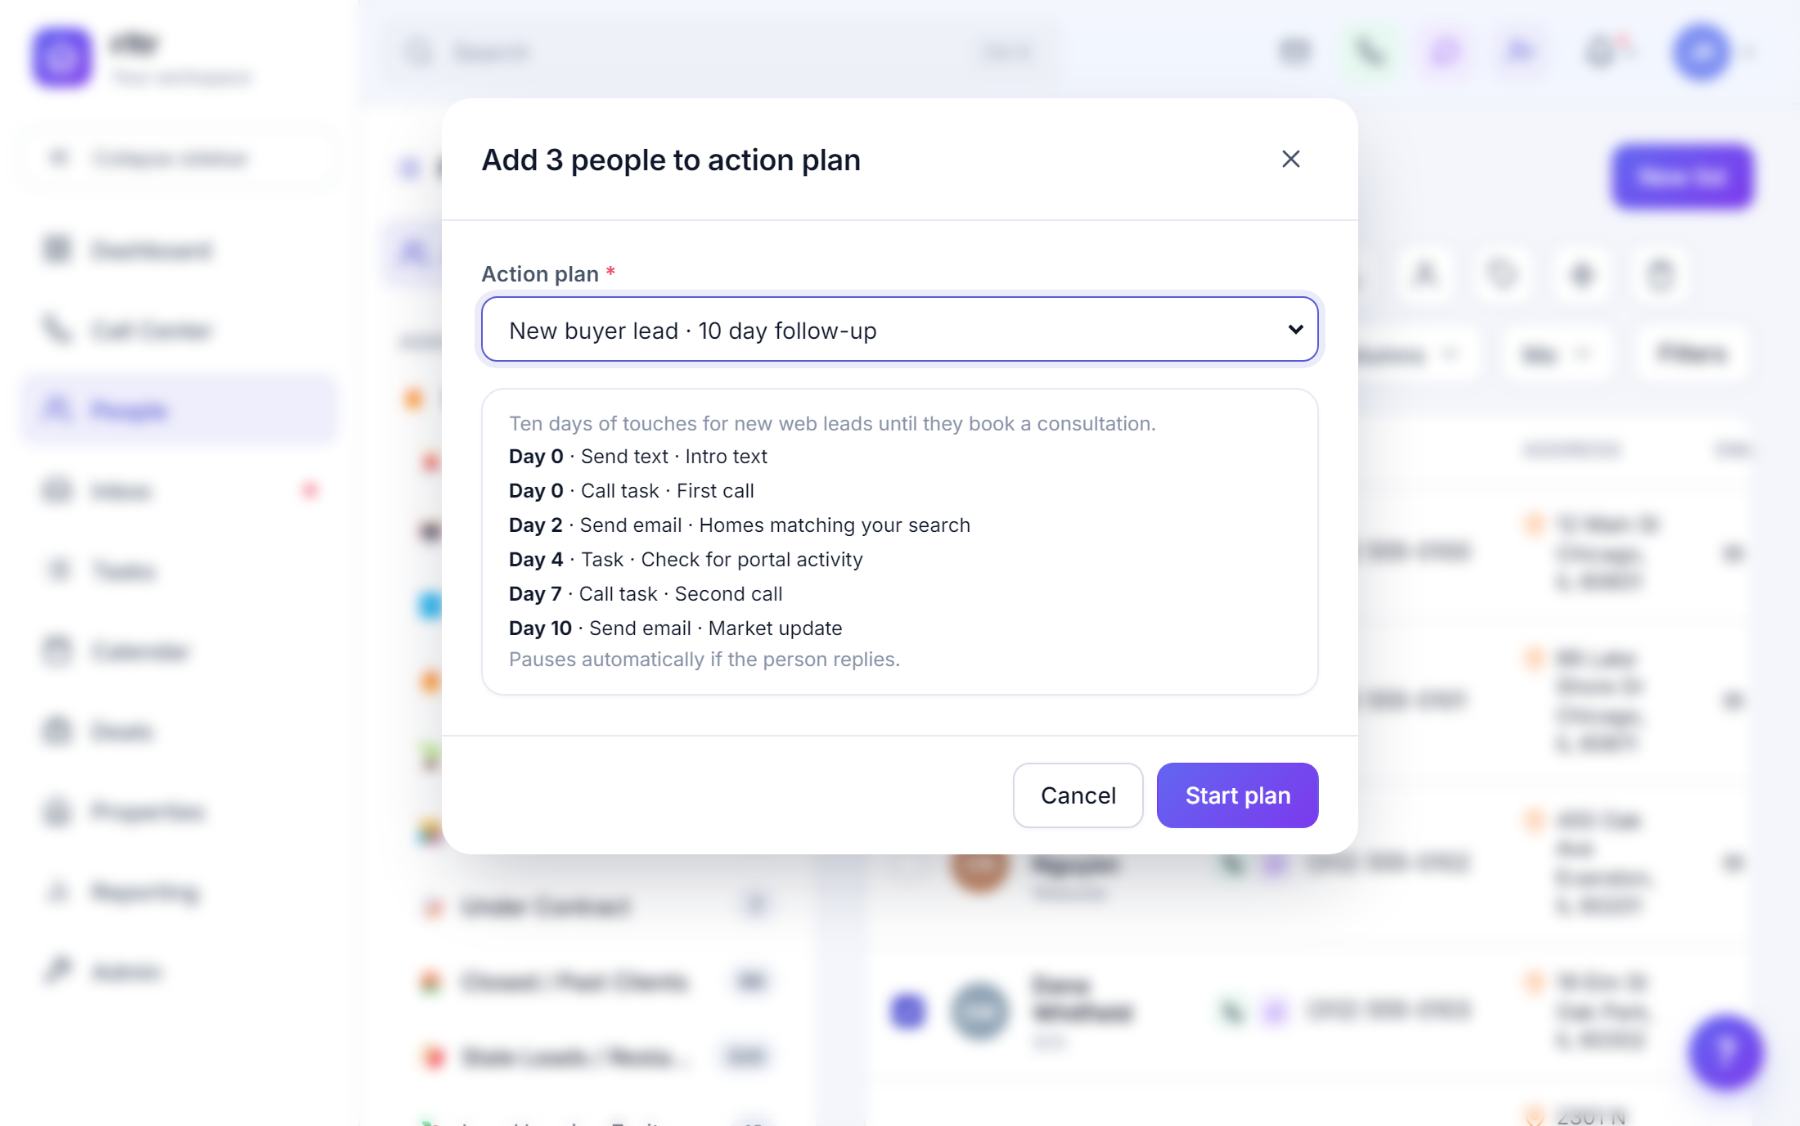Open the purple chat icon in header

coord(1445,51)
